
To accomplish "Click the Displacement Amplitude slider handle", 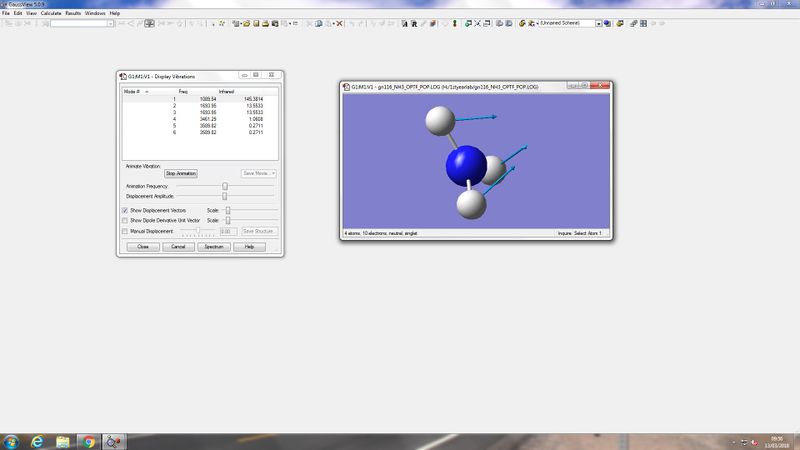I will point(224,196).
